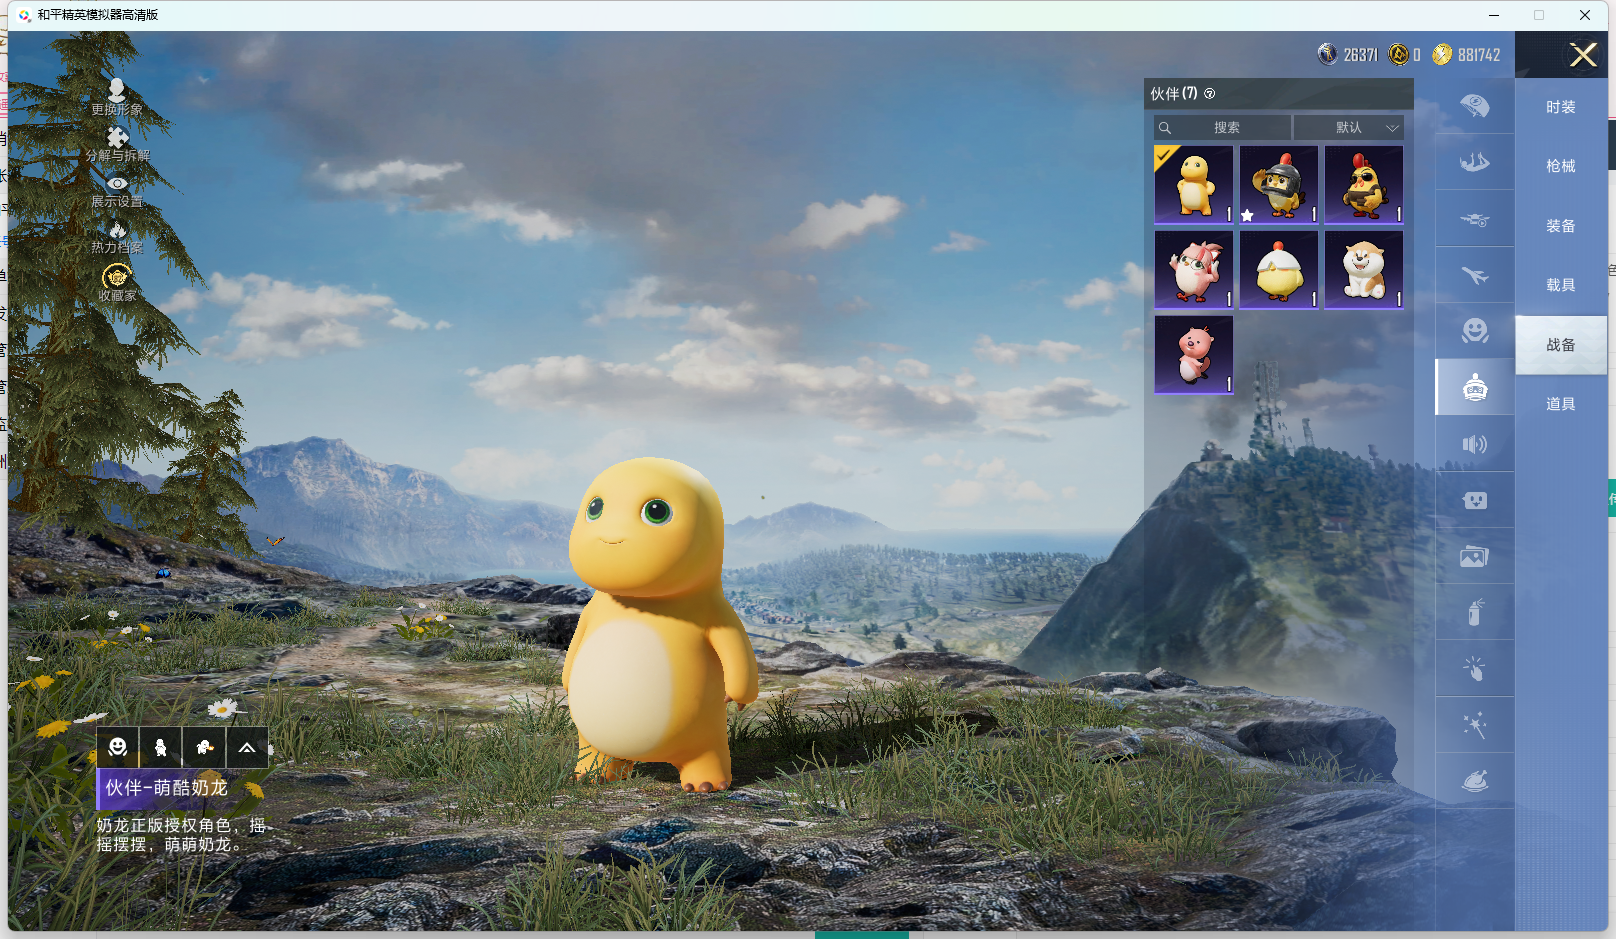The height and width of the screenshot is (939, 1616).
Task: Toggle the character pose button in bottom bar
Action: pyautogui.click(x=160, y=748)
